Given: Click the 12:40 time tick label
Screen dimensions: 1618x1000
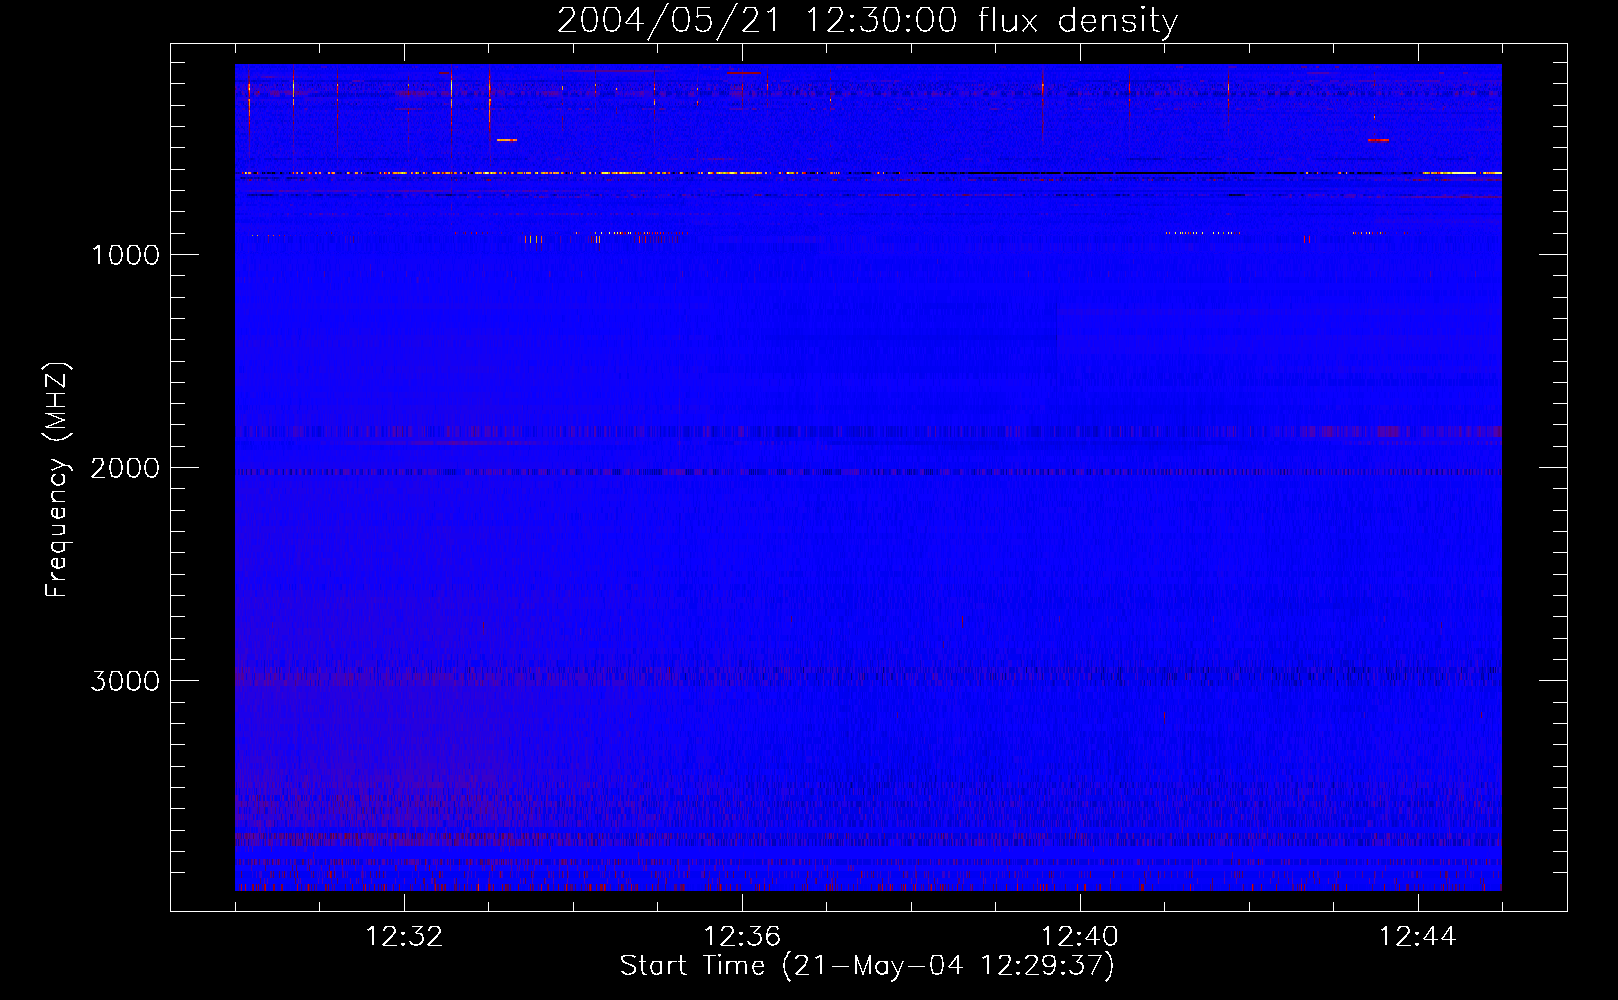Looking at the screenshot, I should coord(1080,937).
